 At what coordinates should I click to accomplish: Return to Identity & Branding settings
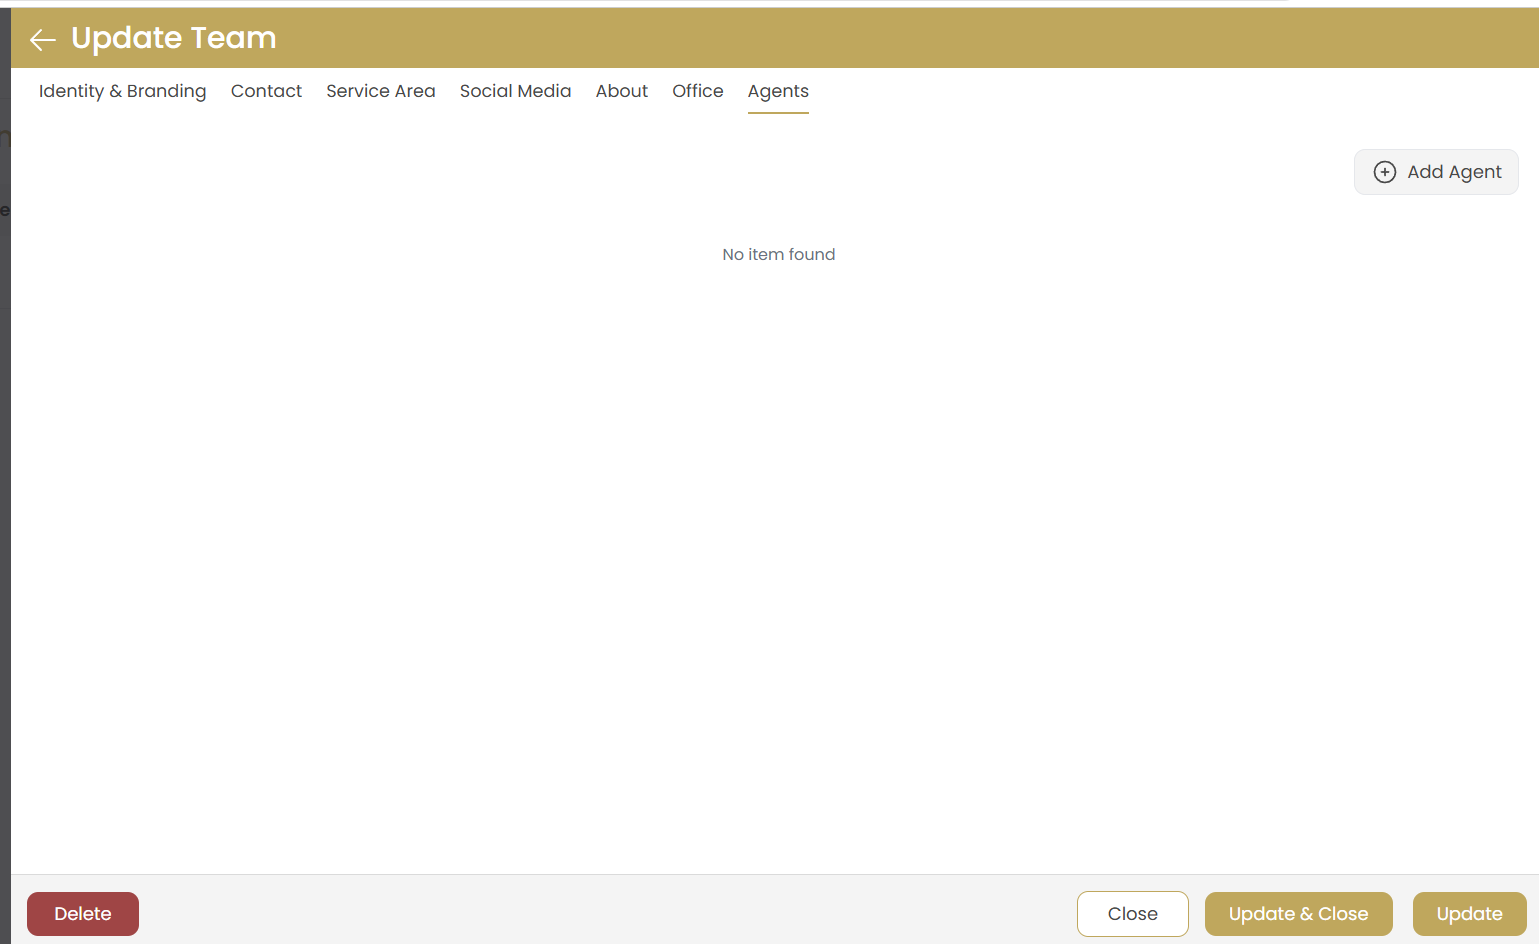point(122,91)
